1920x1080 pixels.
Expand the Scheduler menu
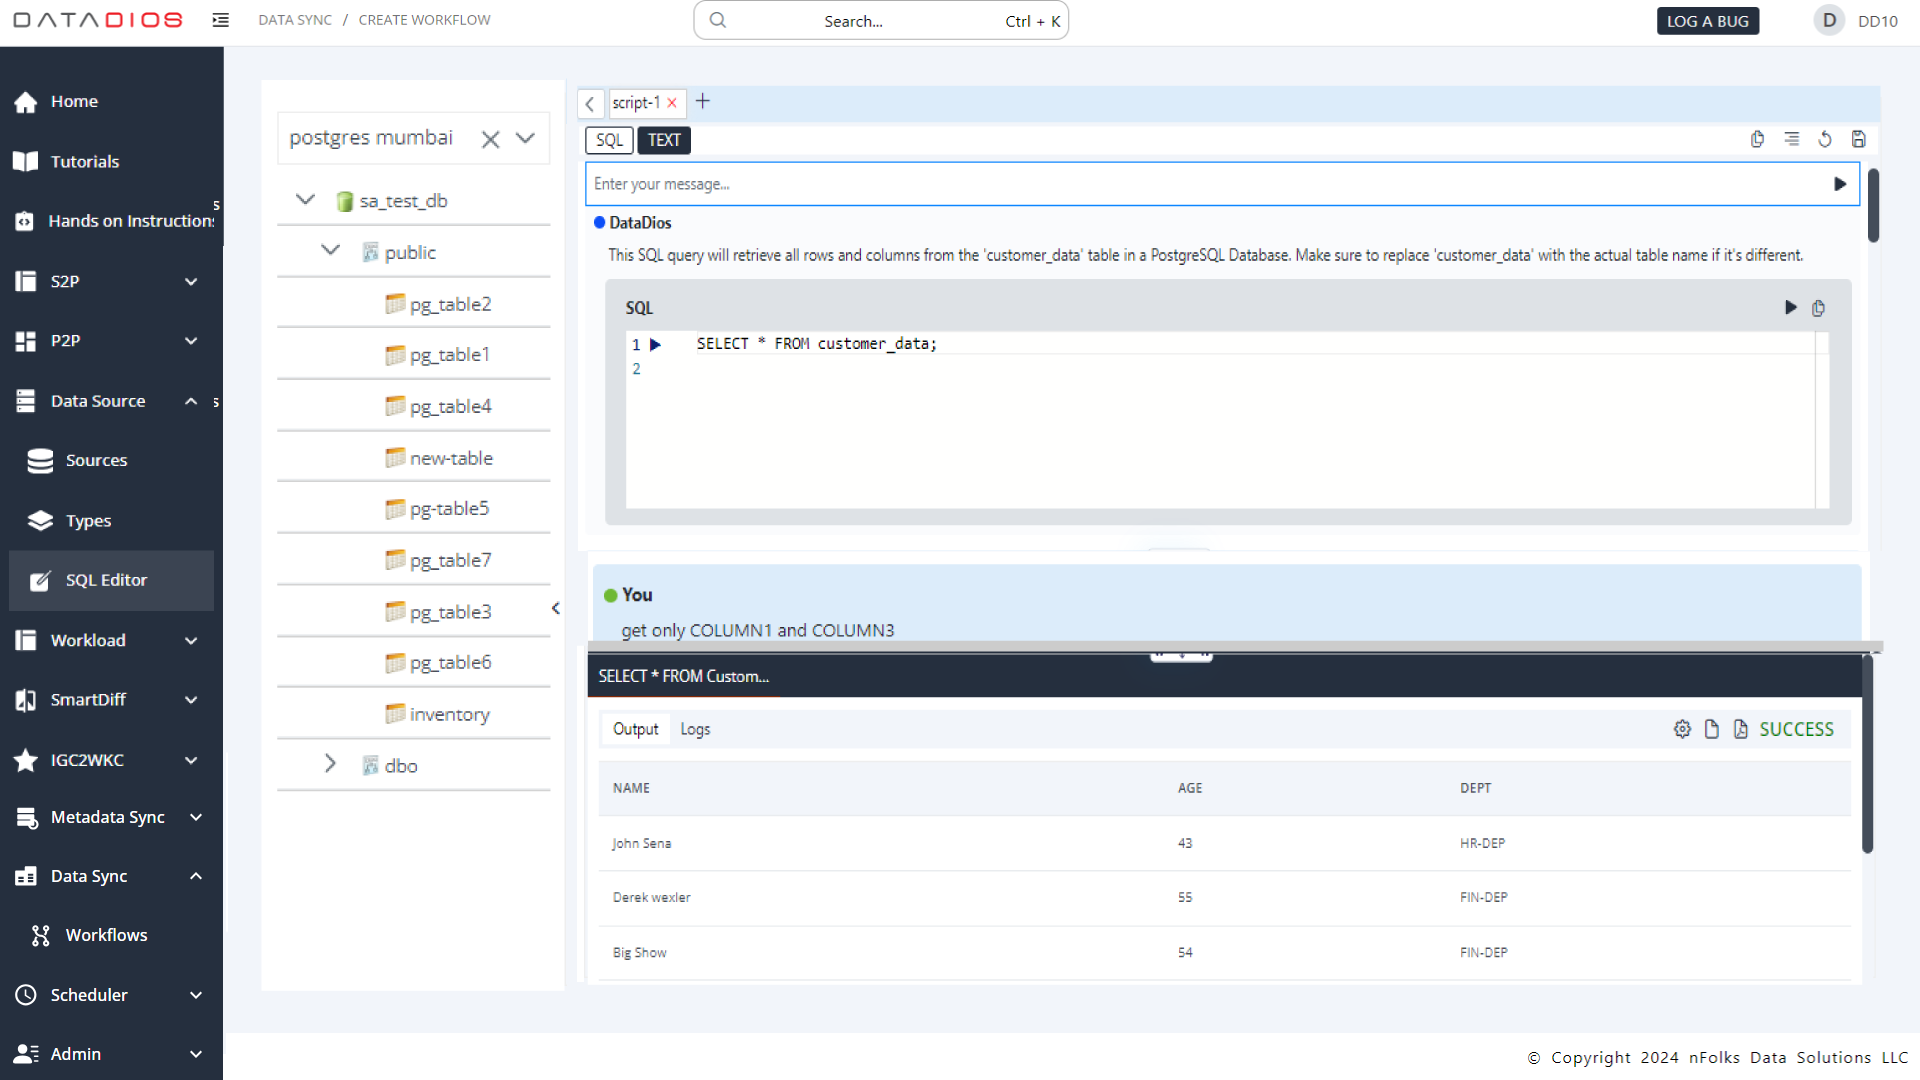tap(196, 995)
